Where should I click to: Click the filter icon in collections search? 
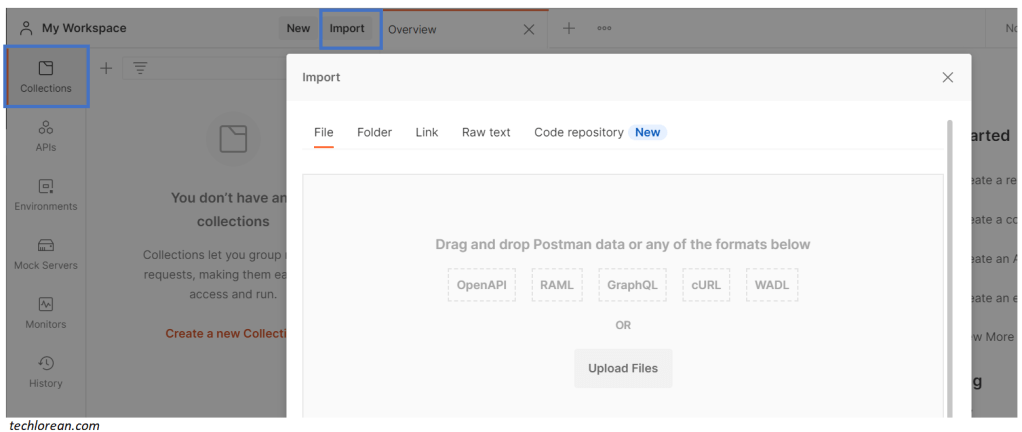coord(140,68)
